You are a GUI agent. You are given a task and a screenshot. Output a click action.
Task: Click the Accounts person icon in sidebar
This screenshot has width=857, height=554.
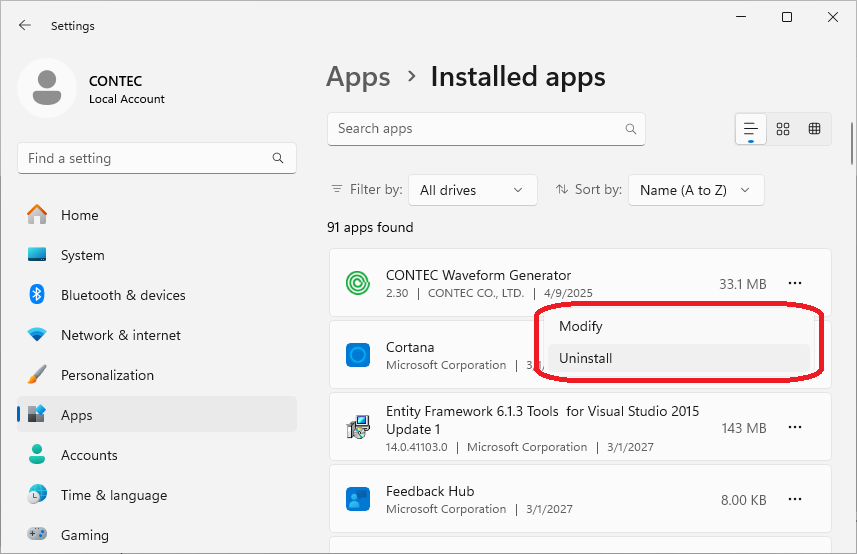tap(37, 455)
